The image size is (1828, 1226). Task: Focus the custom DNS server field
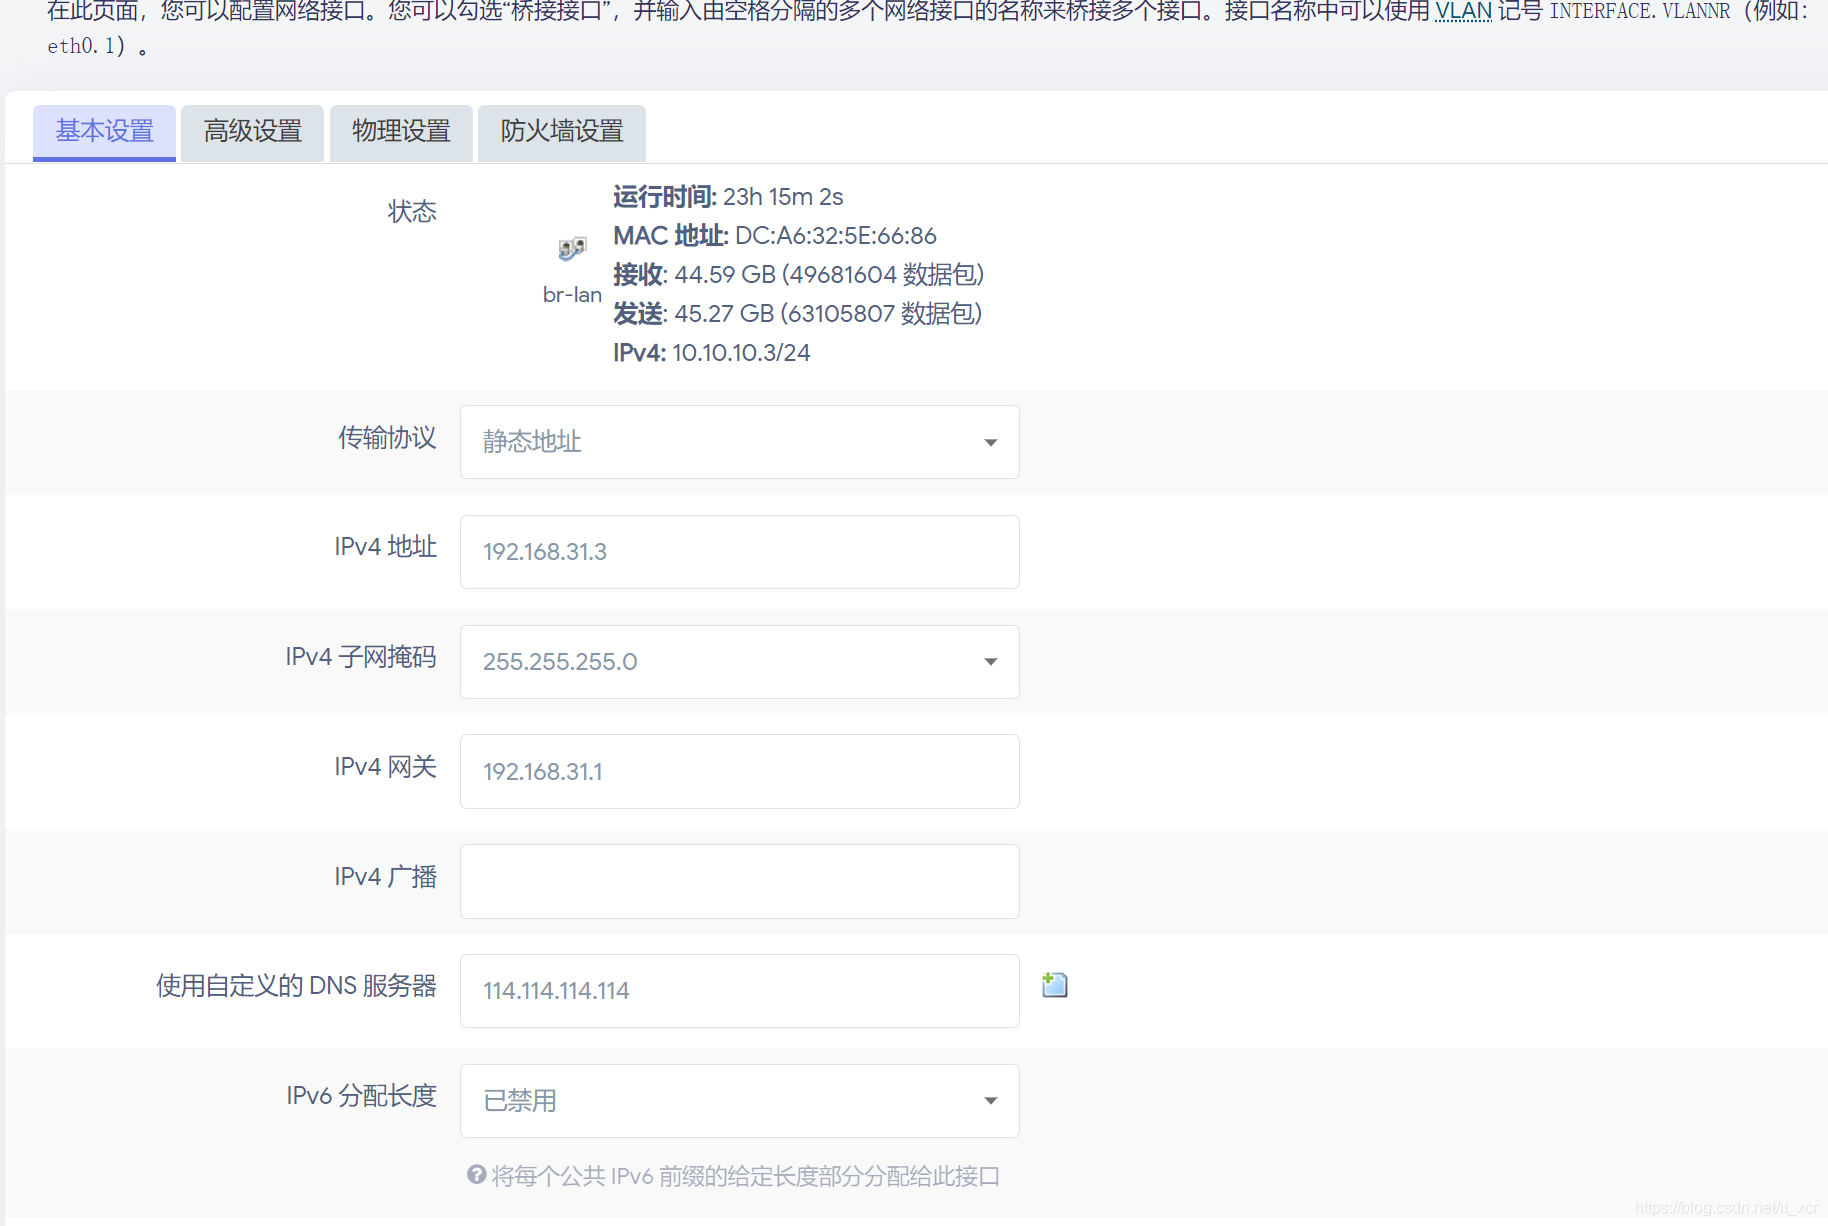(740, 991)
